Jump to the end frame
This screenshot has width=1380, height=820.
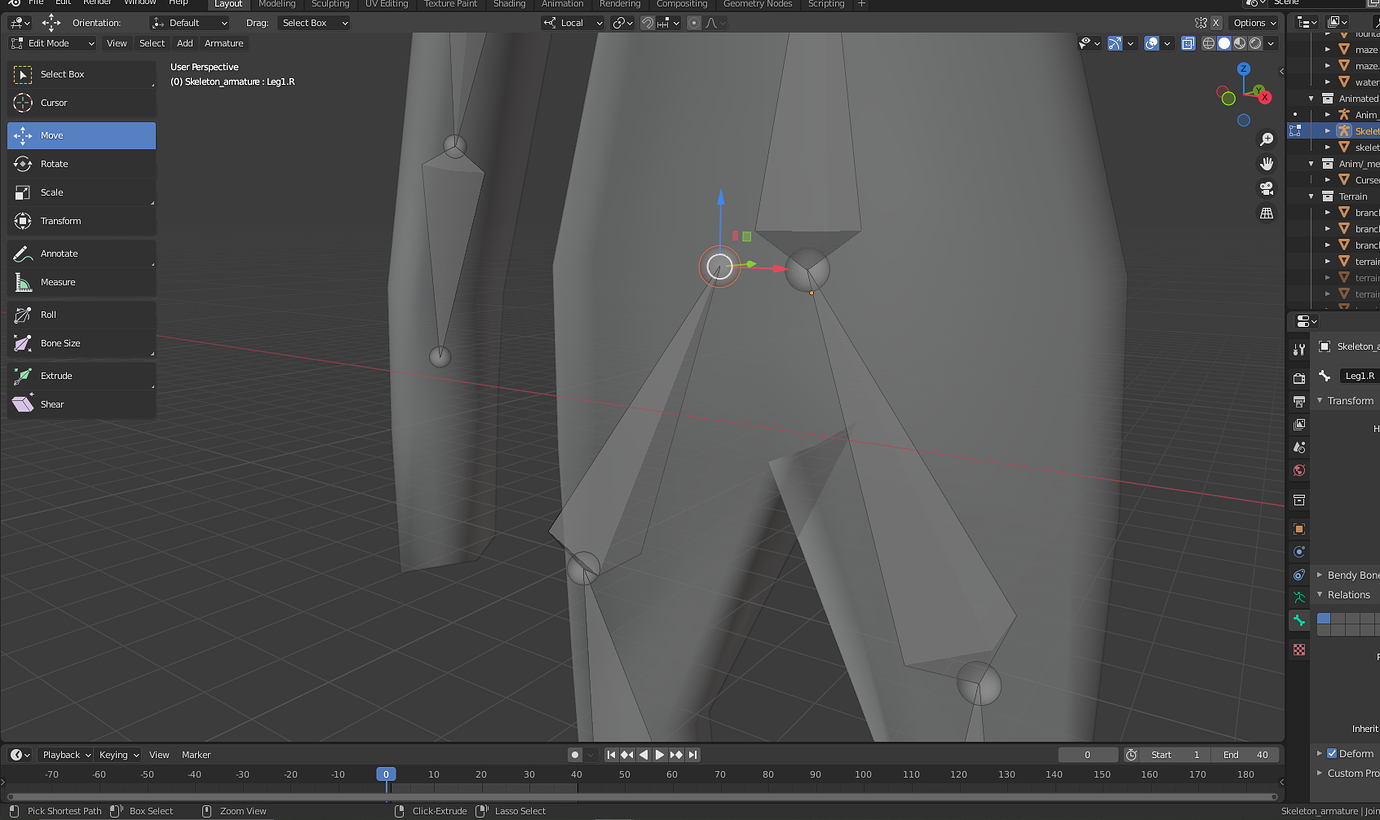click(692, 755)
